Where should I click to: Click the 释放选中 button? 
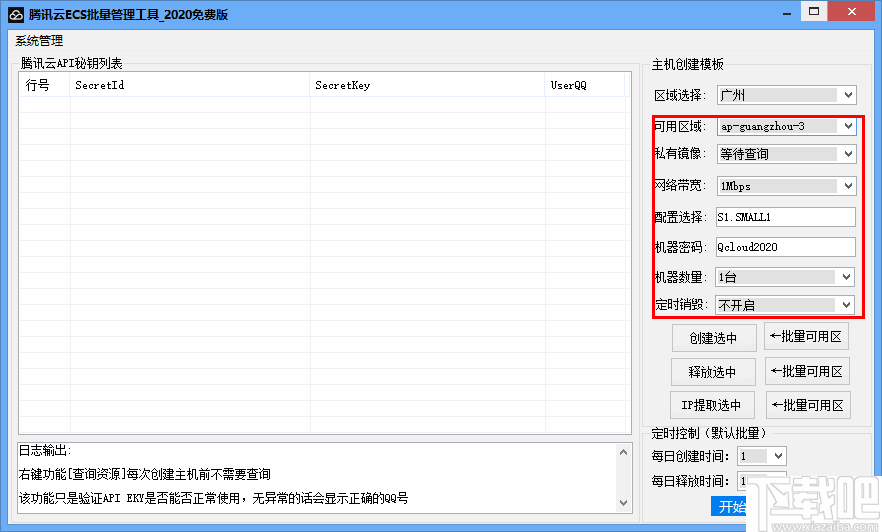coord(712,372)
